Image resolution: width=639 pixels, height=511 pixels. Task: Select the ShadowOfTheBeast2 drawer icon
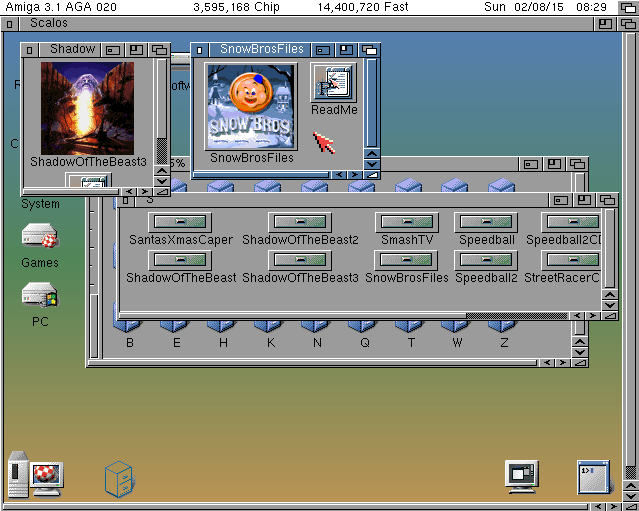[300, 222]
